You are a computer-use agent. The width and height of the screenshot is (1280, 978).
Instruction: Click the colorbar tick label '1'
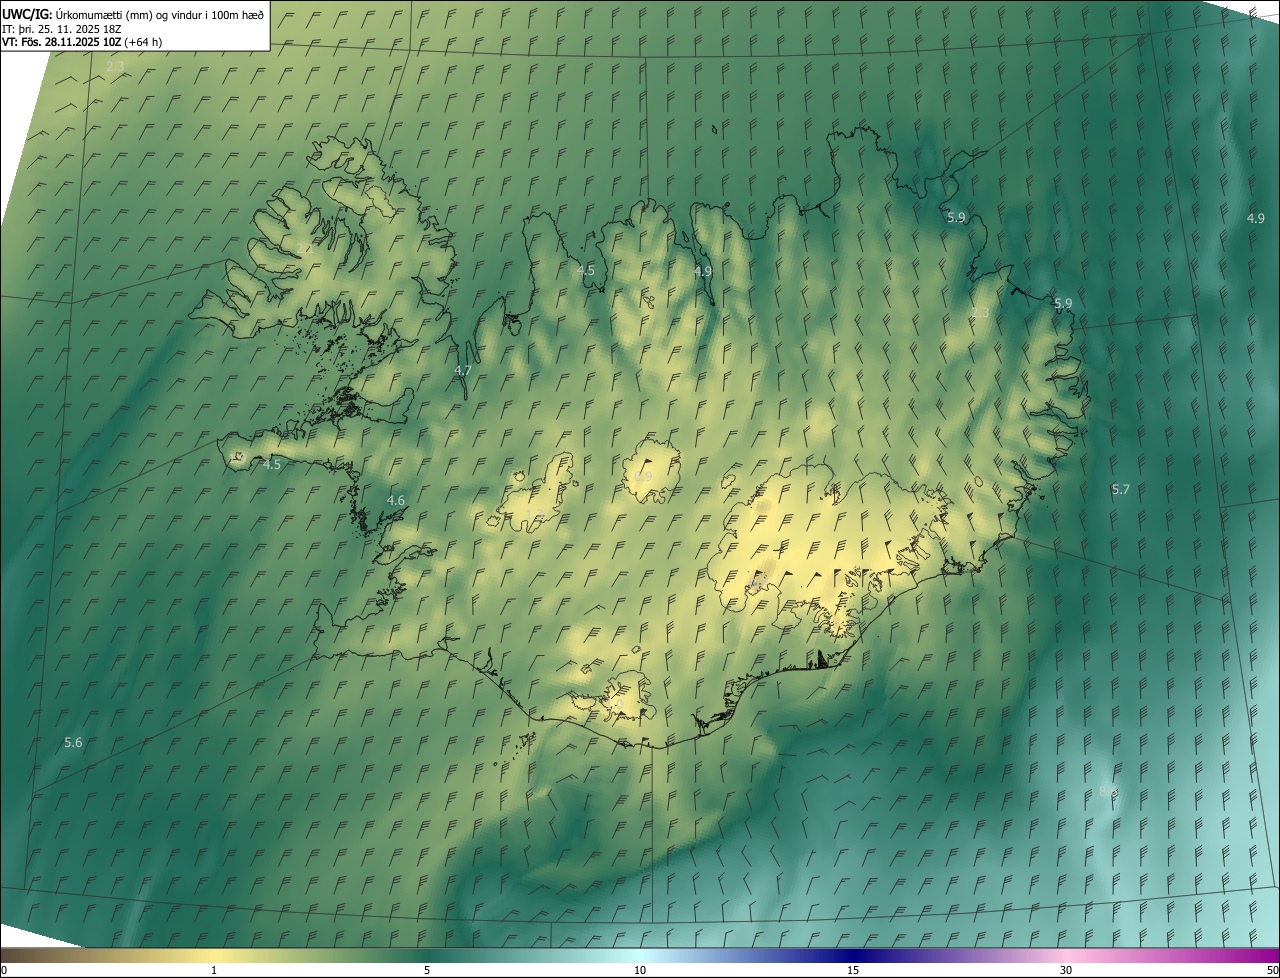coord(214,970)
